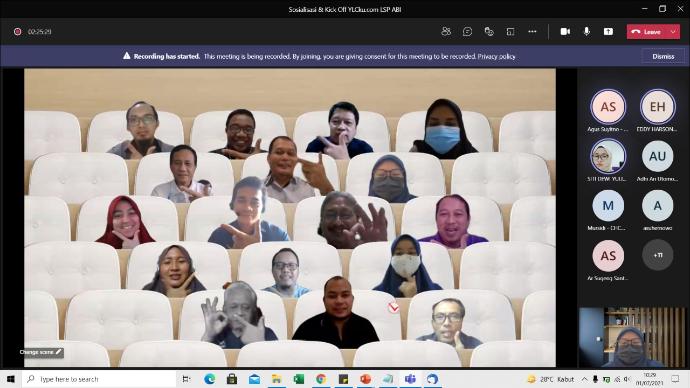
Task: Select the AS avatar of Ar Sugeng
Action: click(x=608, y=256)
